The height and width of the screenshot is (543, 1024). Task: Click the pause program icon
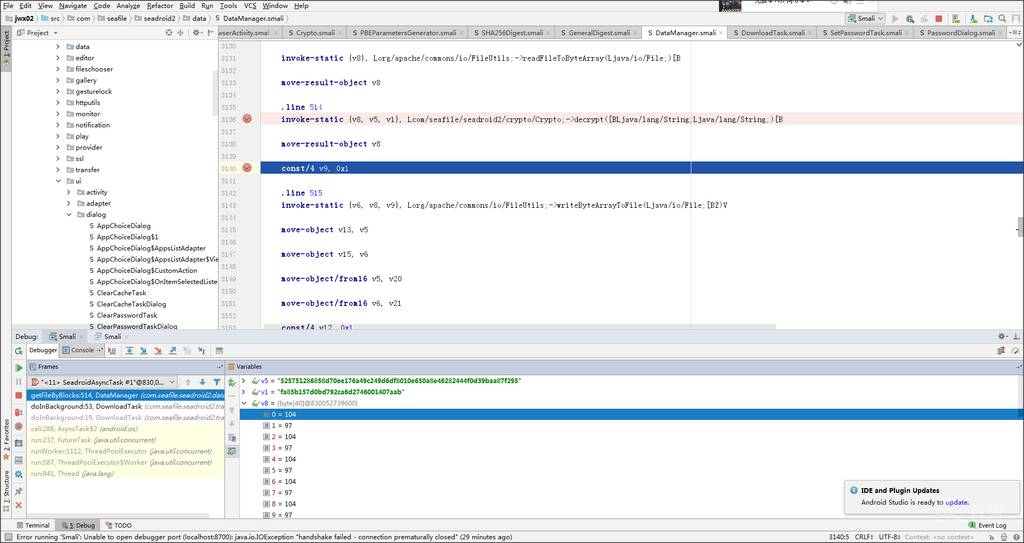click(18, 382)
